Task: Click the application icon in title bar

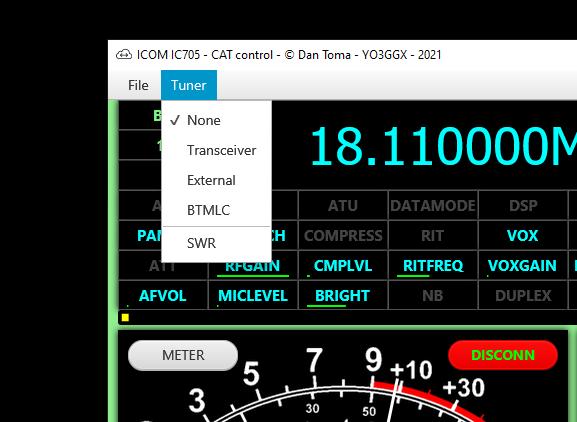Action: 124,55
